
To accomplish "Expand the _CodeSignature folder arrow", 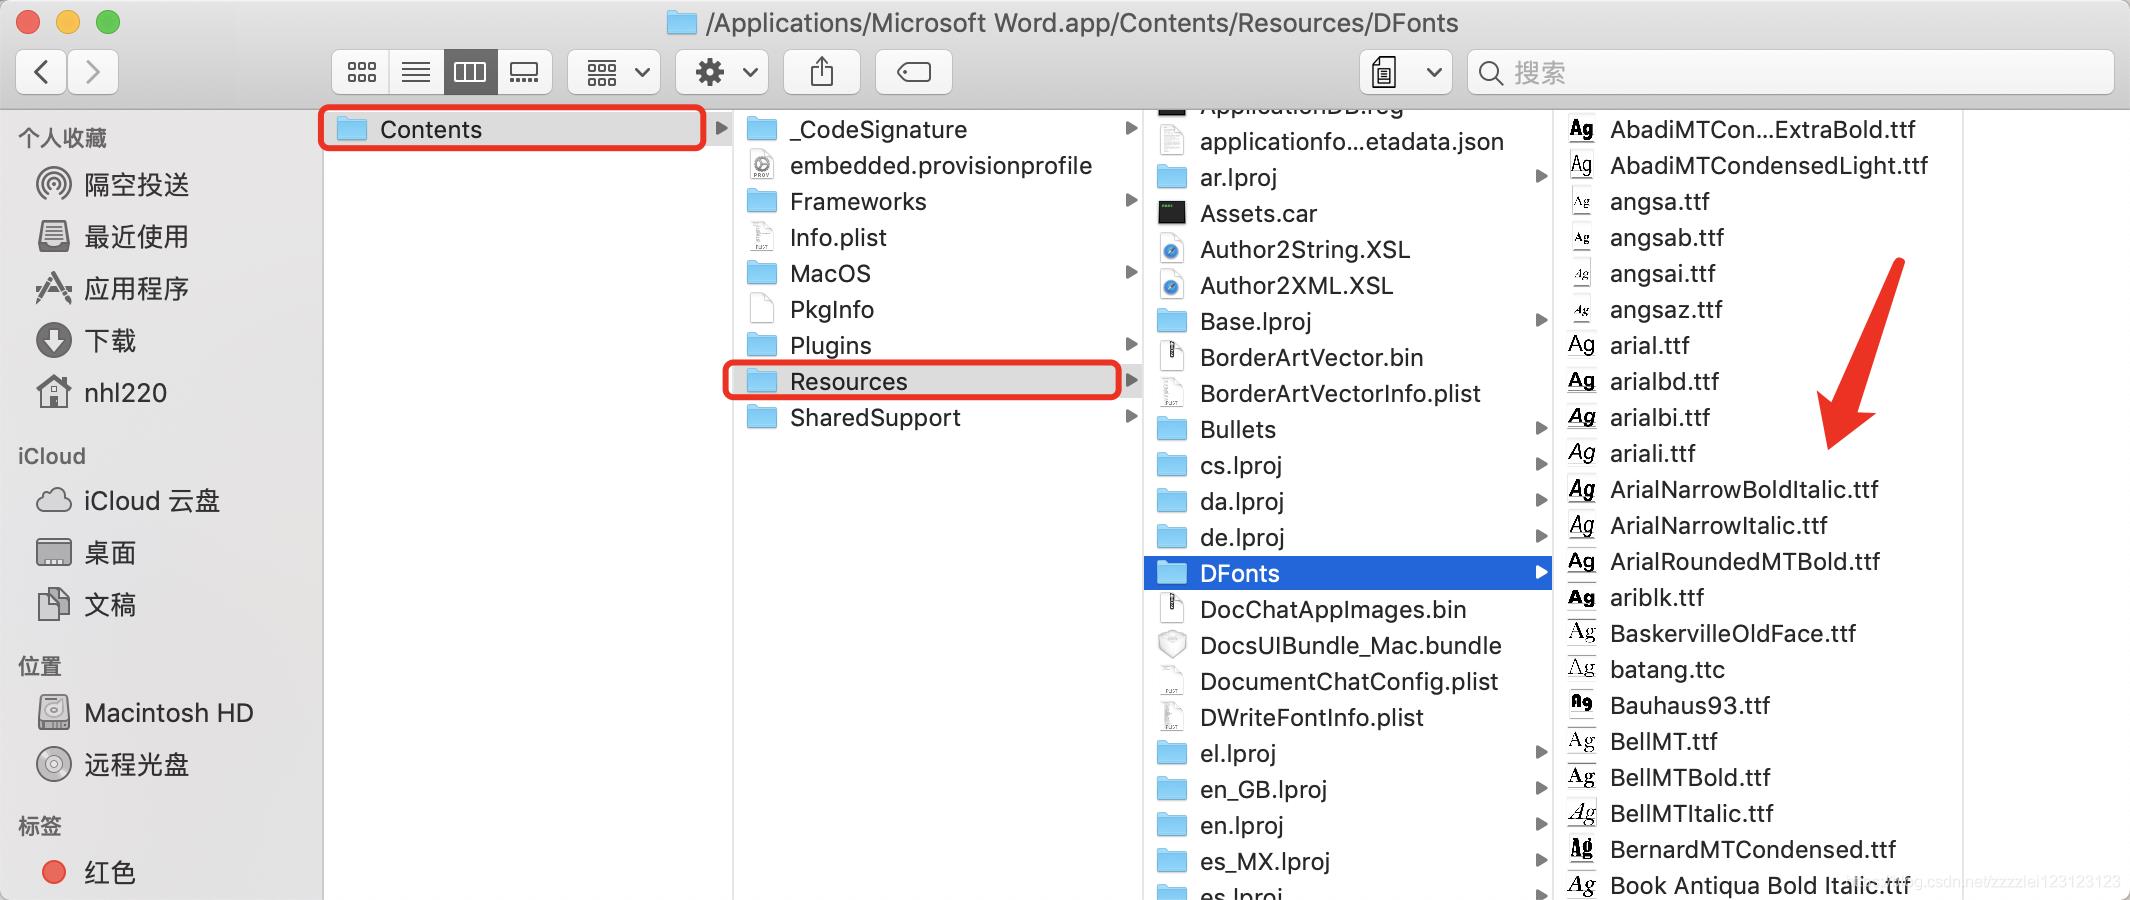I will coord(1131,128).
